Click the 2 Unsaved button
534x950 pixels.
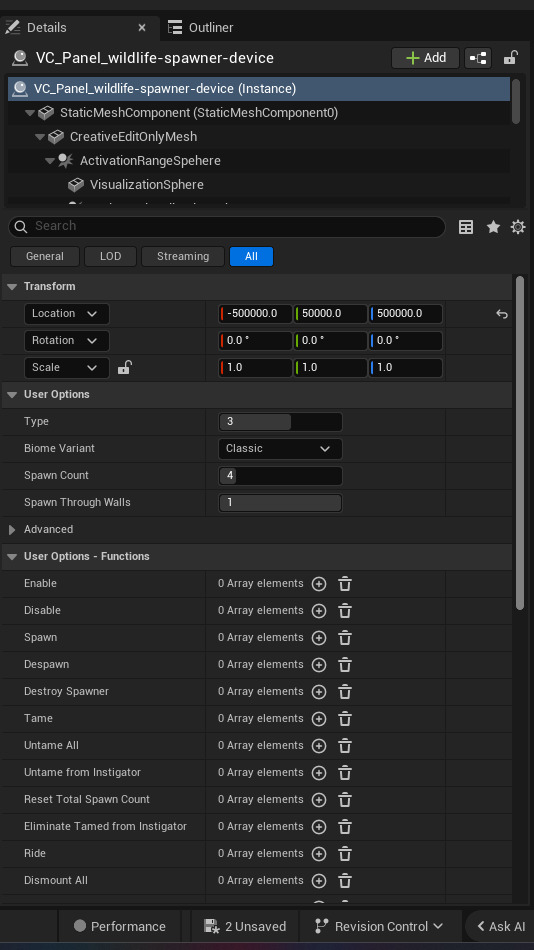click(x=245, y=926)
